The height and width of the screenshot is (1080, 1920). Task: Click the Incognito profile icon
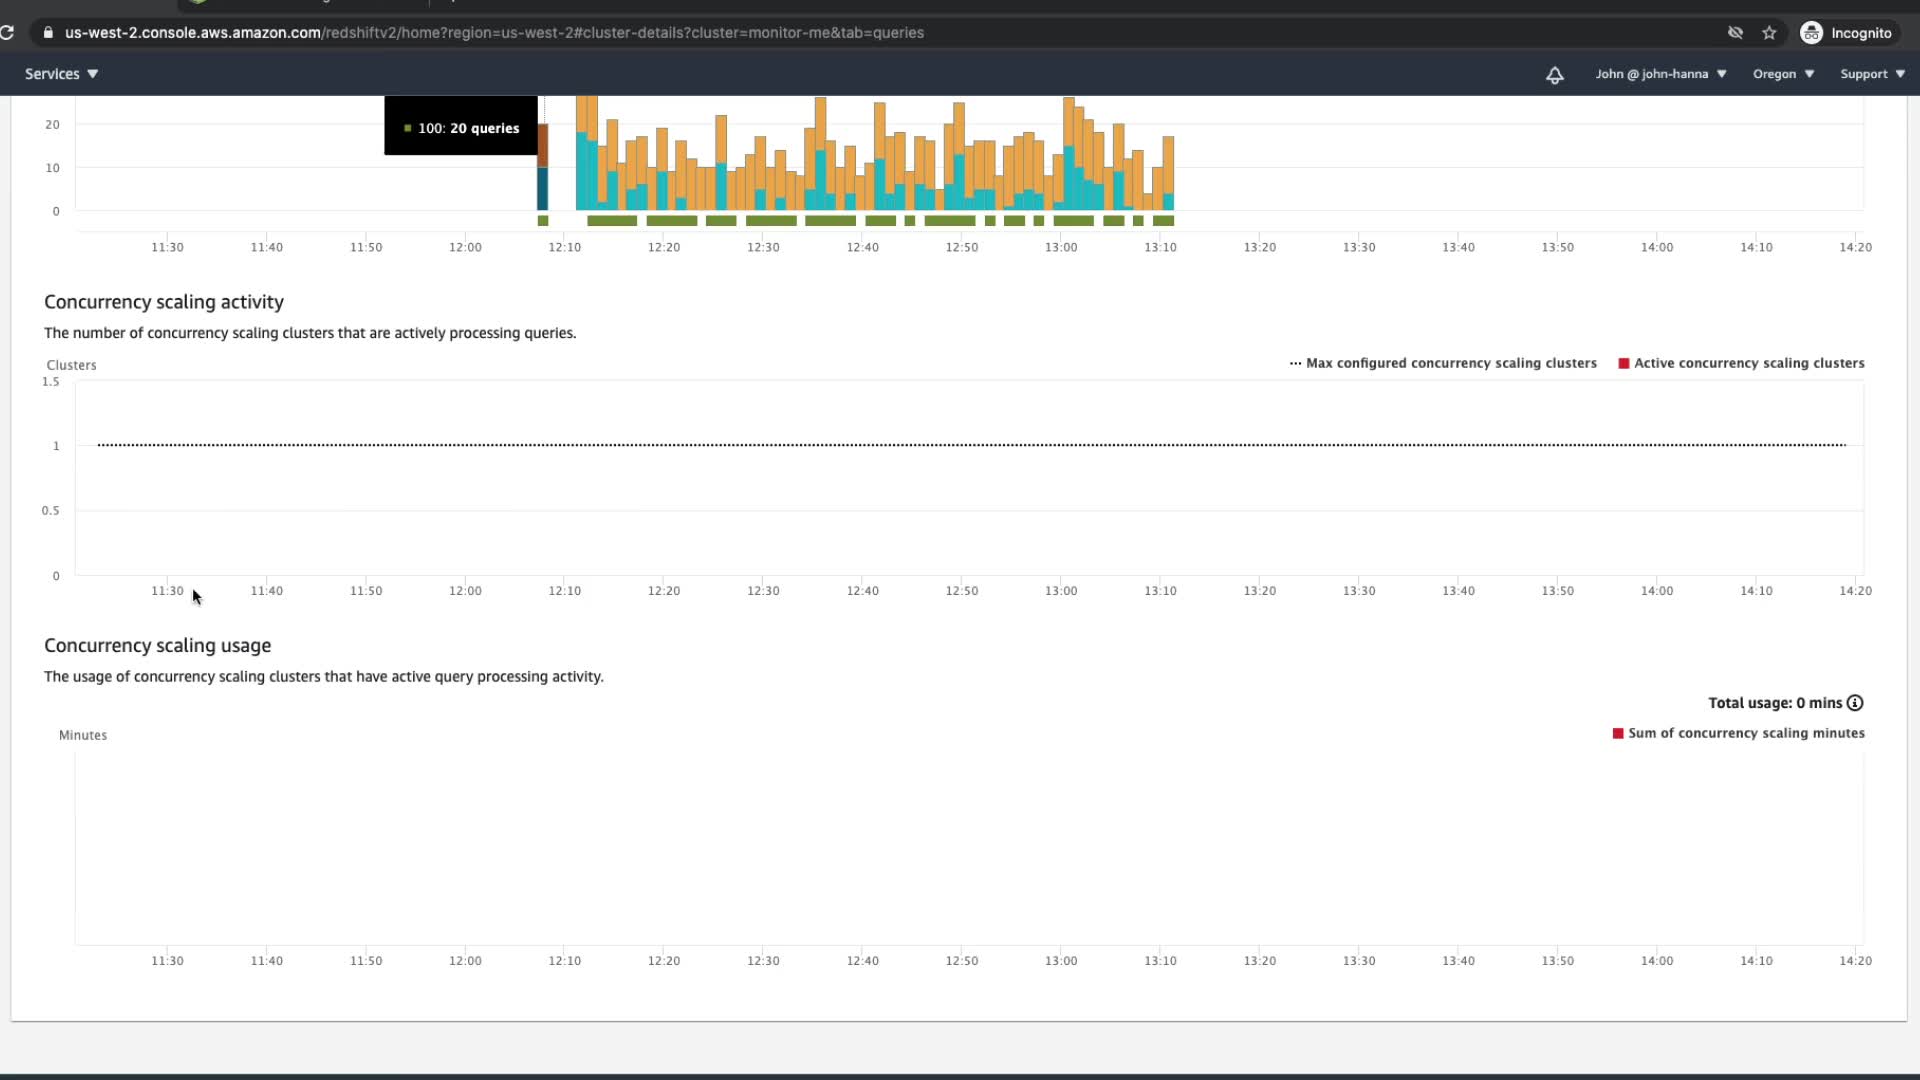click(x=1811, y=33)
